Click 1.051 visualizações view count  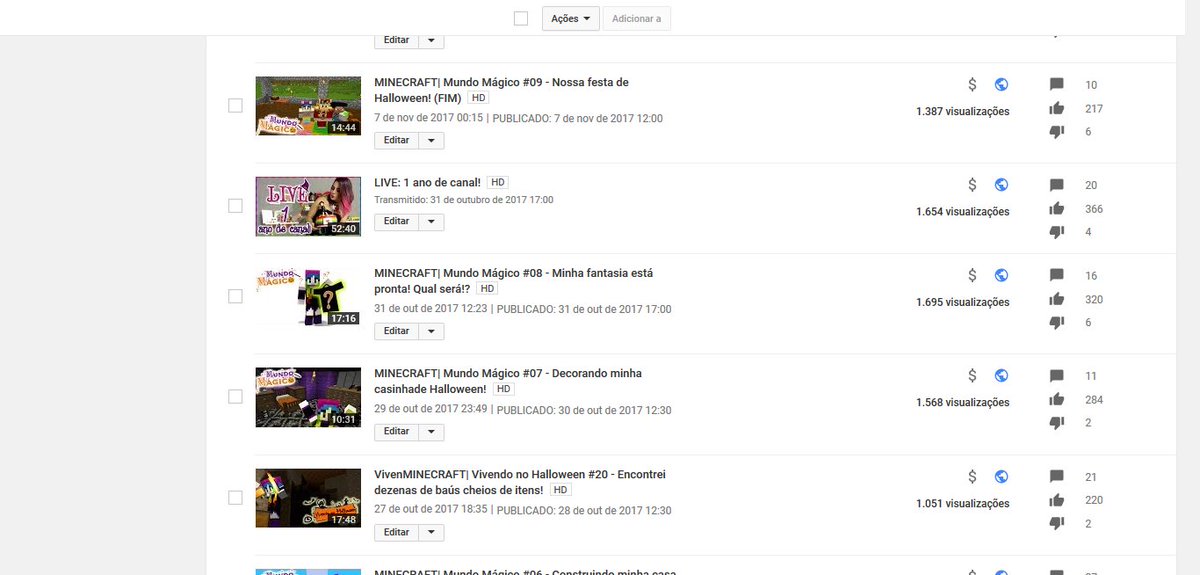point(962,503)
